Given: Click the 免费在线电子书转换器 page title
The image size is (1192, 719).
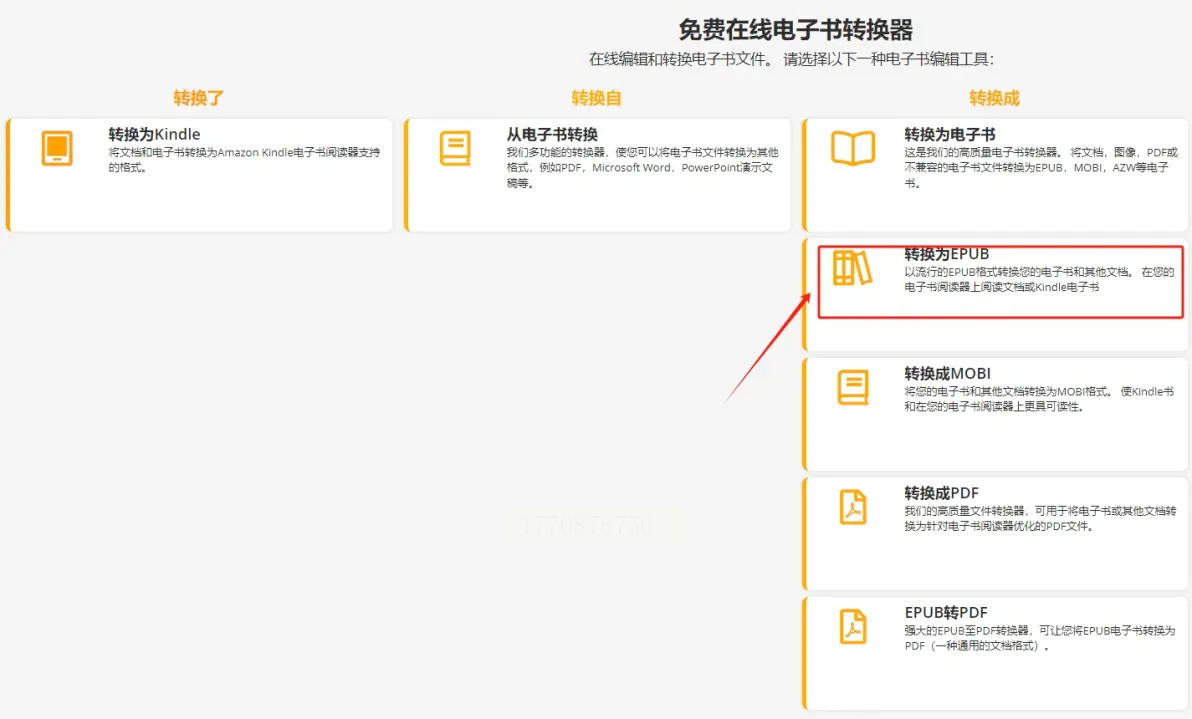Looking at the screenshot, I should point(795,30).
